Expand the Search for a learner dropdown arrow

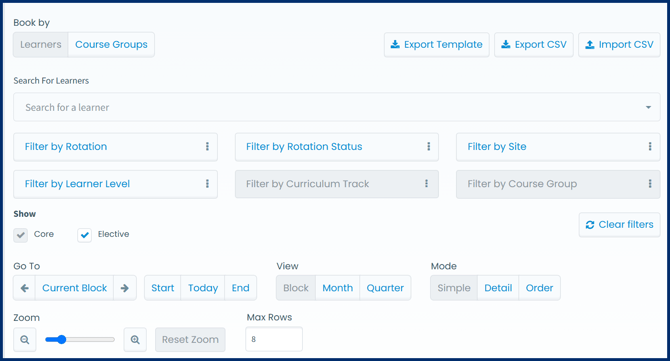(x=648, y=107)
